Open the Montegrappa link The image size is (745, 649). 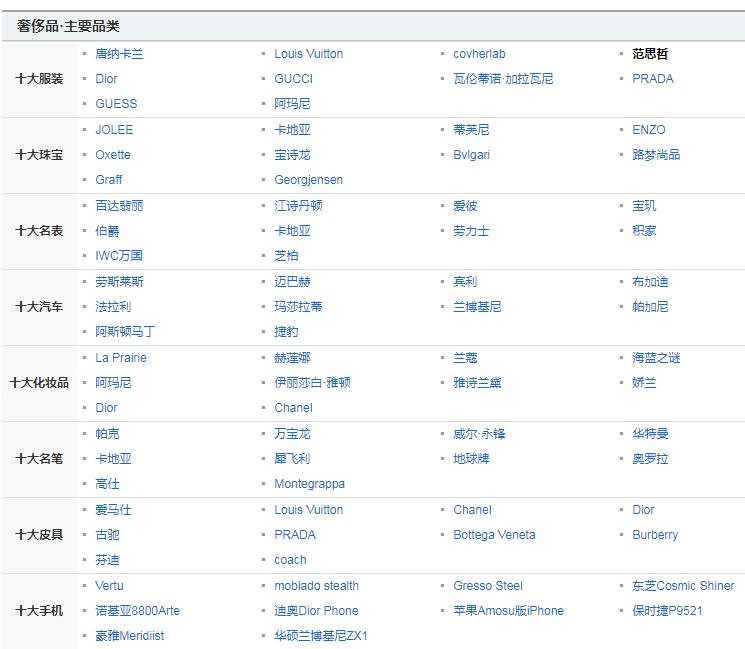tap(309, 484)
